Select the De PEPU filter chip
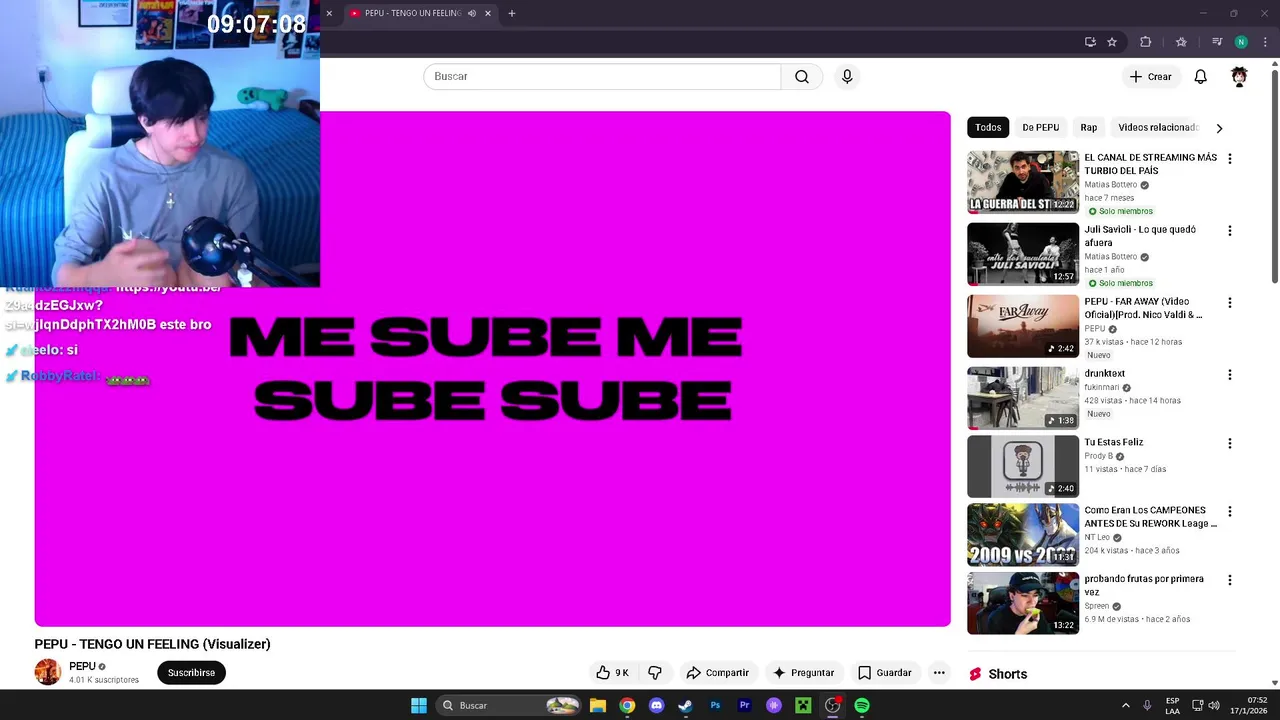1280x720 pixels. (1040, 127)
